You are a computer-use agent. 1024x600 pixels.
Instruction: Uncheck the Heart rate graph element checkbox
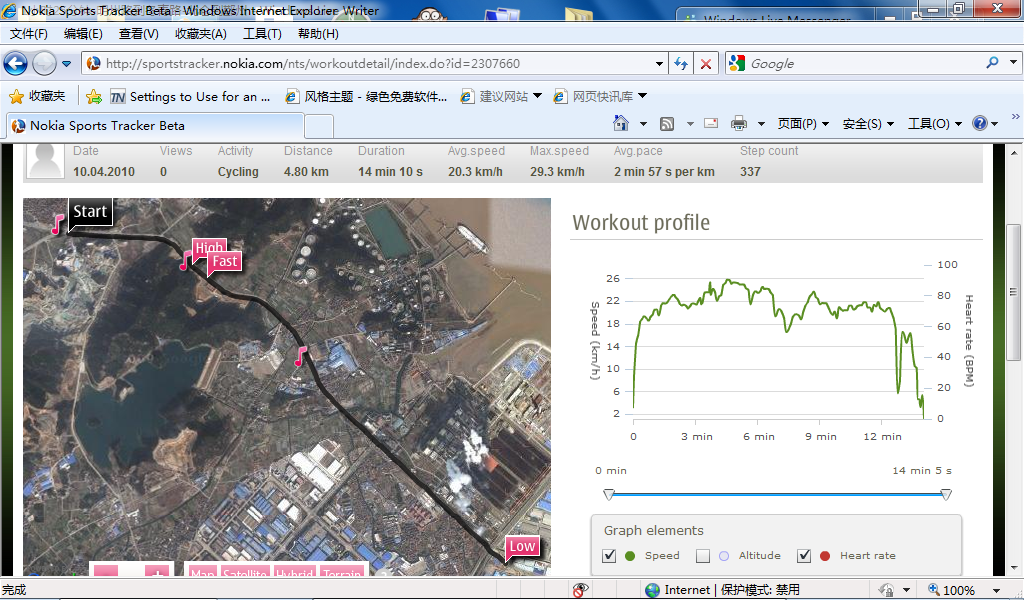804,556
